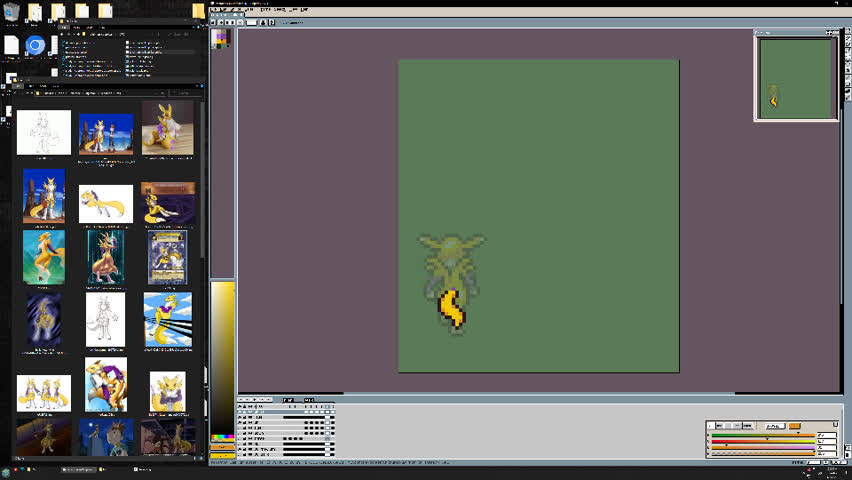
Task: Open the first menu in the editor menu bar
Action: (215, 9)
